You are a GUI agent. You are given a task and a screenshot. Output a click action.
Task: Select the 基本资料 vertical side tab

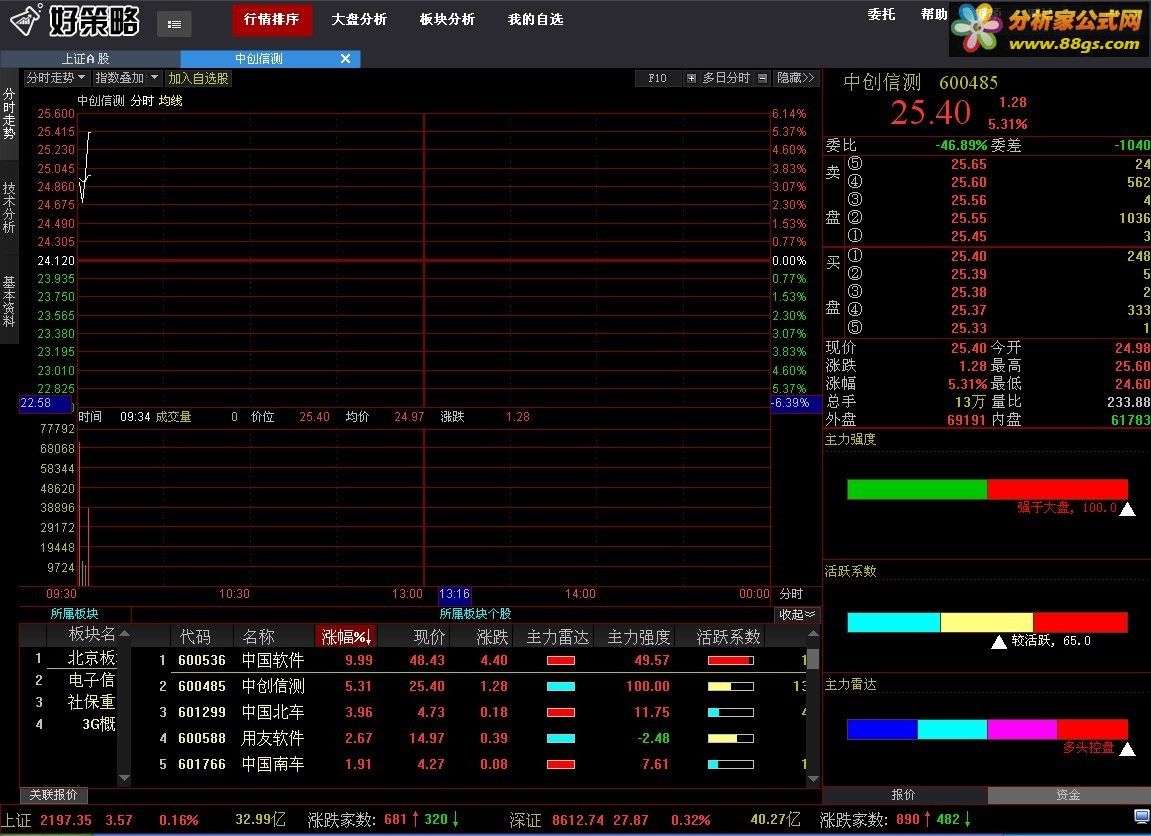click(9, 301)
